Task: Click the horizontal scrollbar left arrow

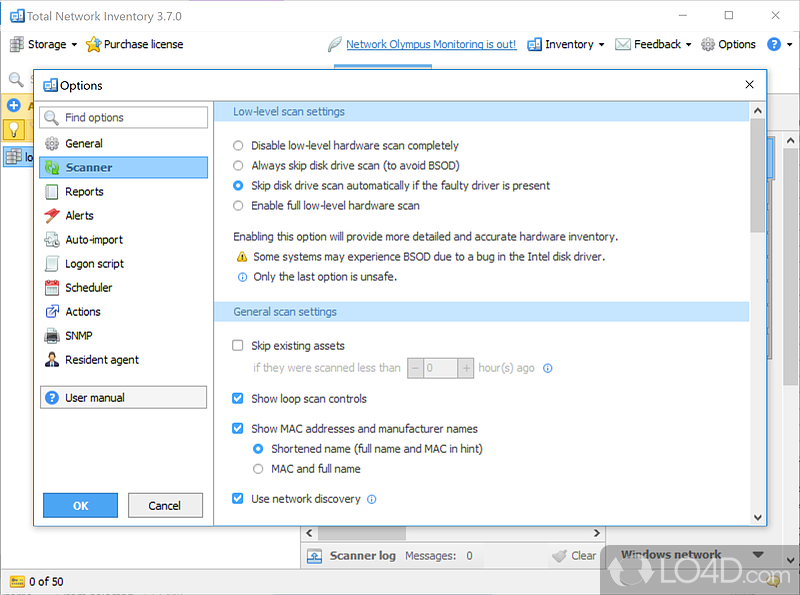Action: click(309, 533)
